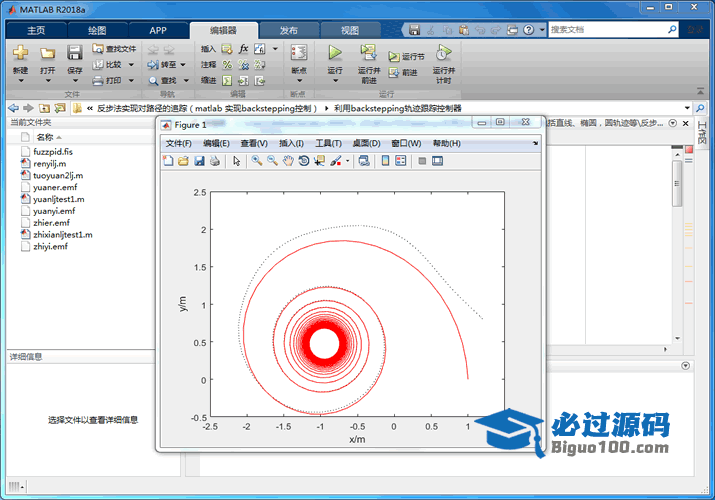The height and width of the screenshot is (500, 715).
Task: Click the smart indent icon beside 缩进
Action: (x=227, y=81)
